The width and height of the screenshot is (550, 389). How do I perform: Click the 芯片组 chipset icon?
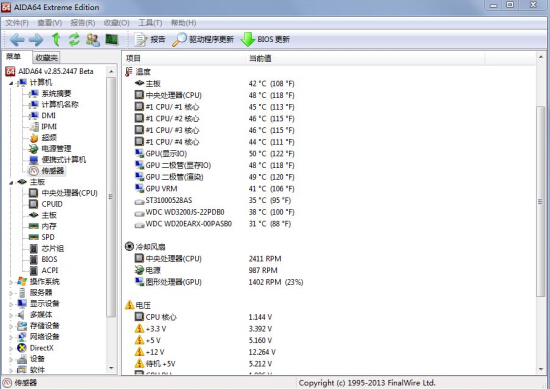pyautogui.click(x=34, y=248)
